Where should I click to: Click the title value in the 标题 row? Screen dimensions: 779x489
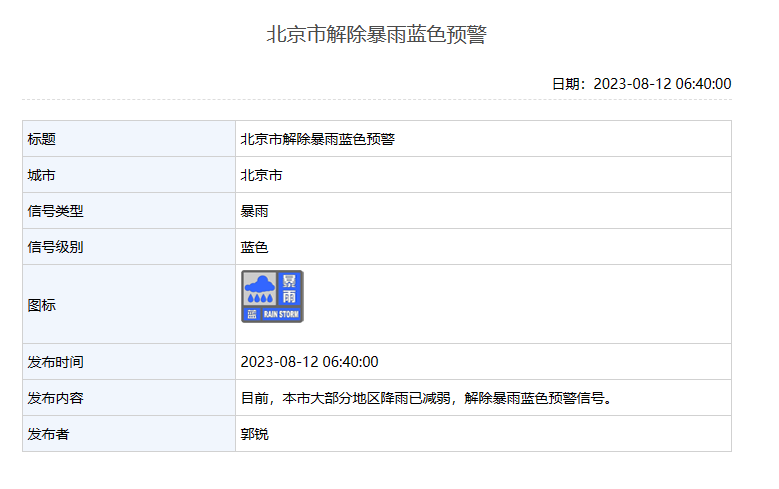click(317, 139)
